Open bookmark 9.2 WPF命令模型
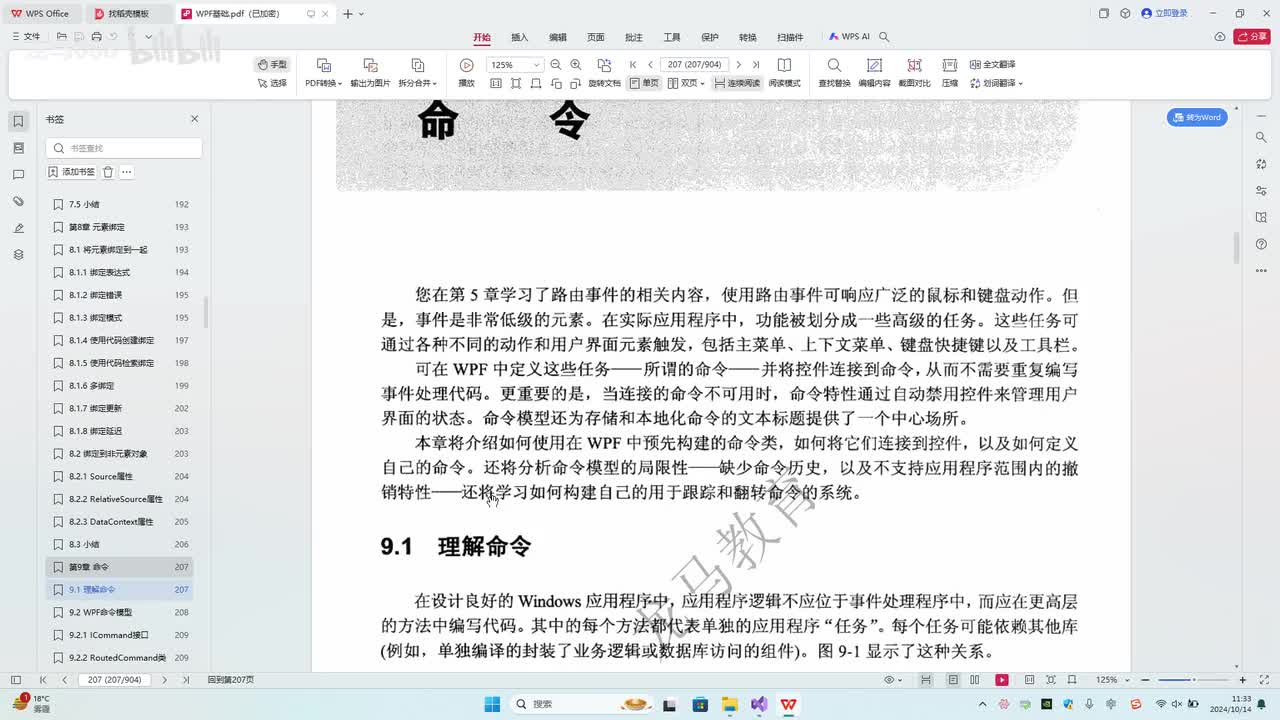 pyautogui.click(x=120, y=612)
